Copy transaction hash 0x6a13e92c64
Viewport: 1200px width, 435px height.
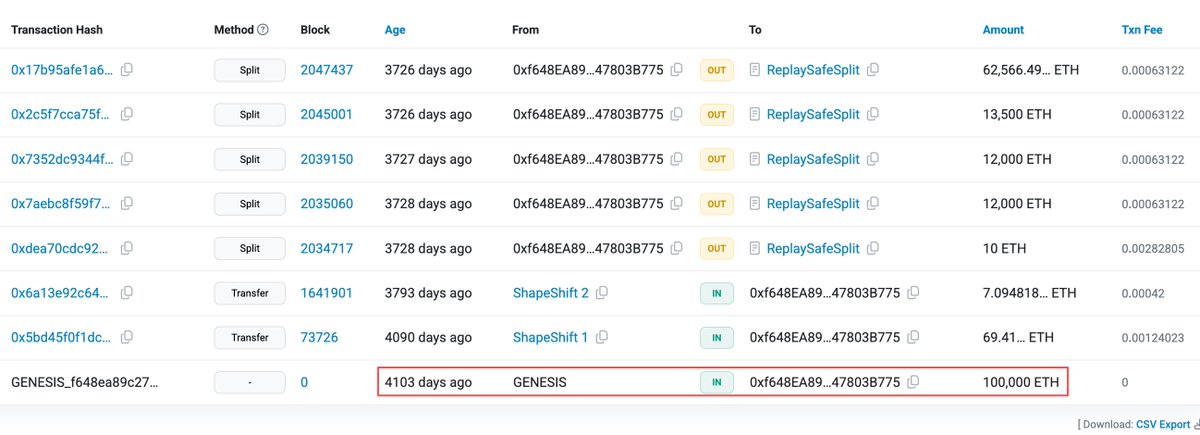click(x=127, y=293)
